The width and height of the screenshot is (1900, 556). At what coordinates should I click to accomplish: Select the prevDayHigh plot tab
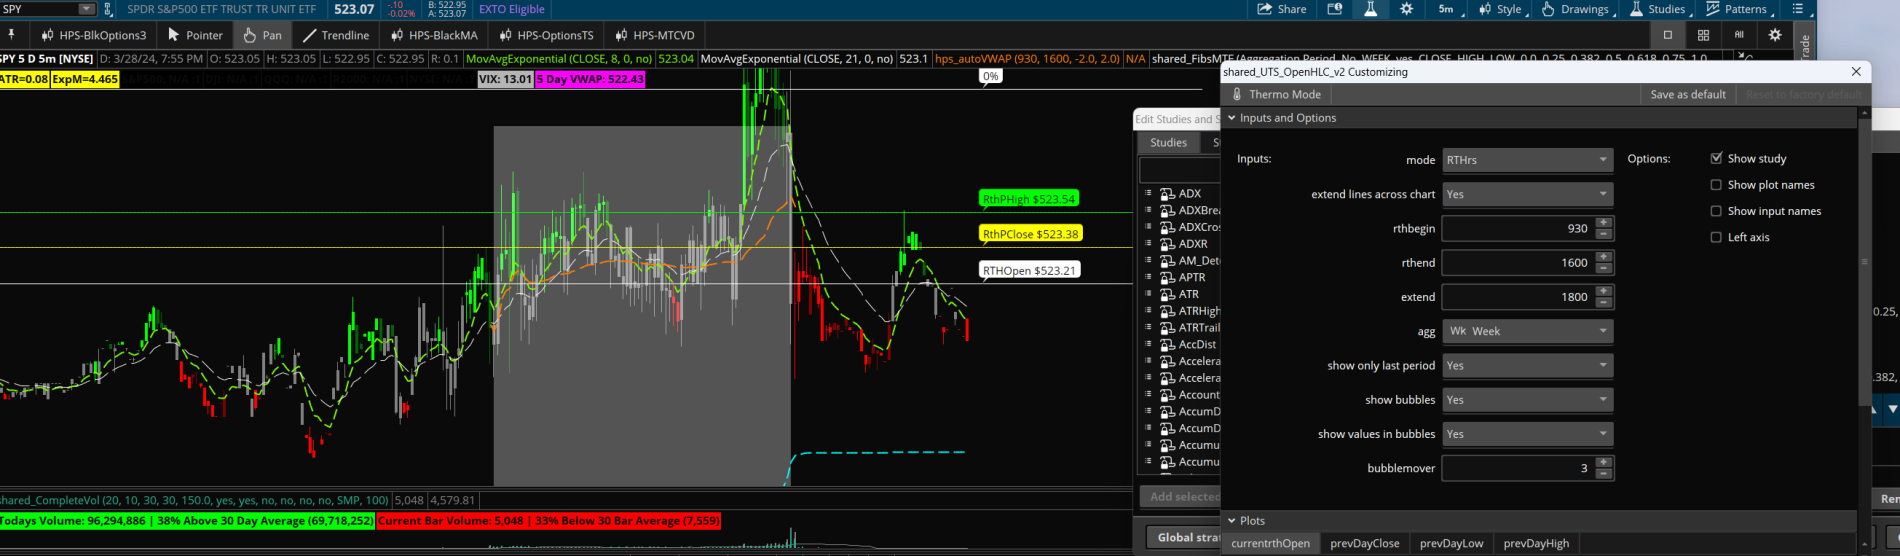point(1535,543)
